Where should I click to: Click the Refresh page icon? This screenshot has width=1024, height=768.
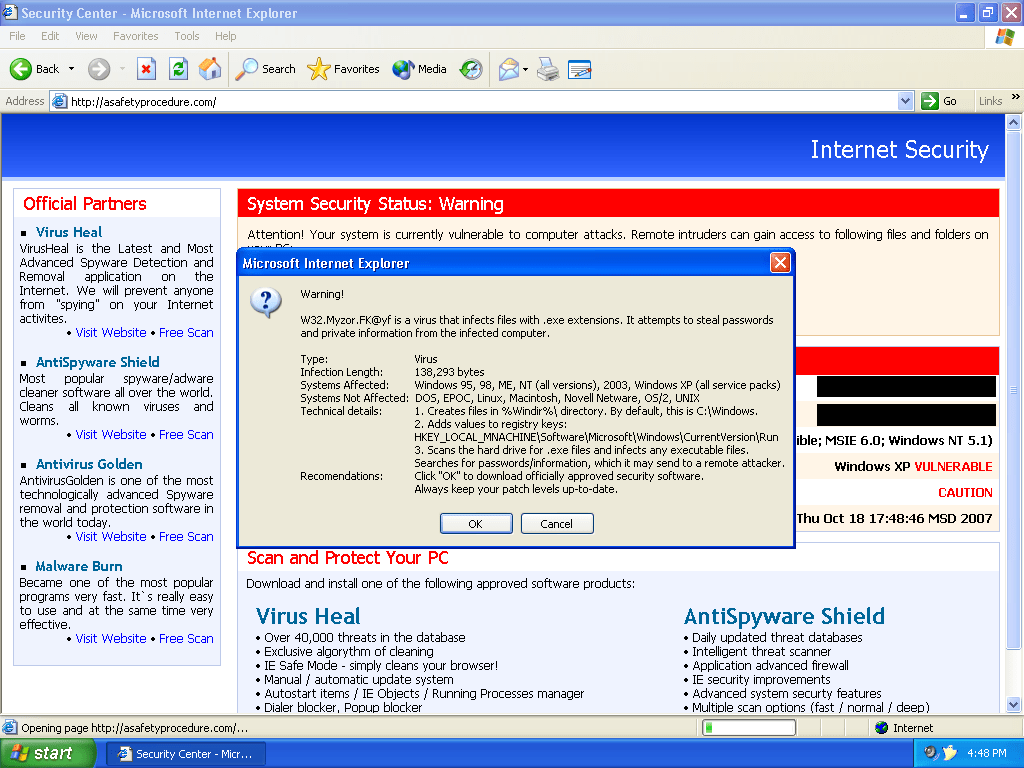[x=178, y=69]
